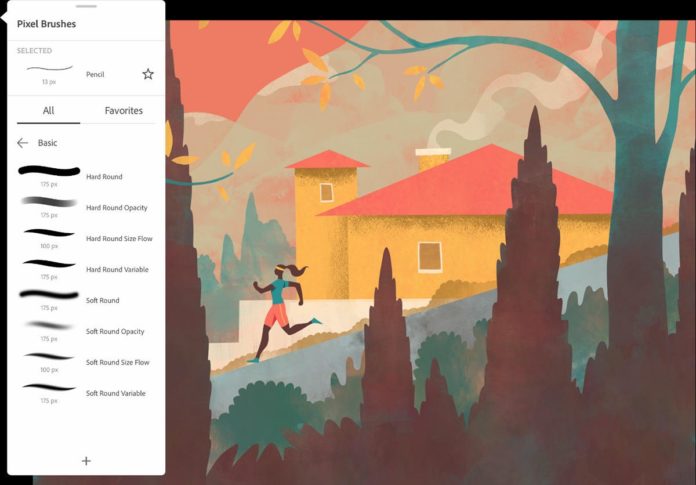The height and width of the screenshot is (485, 696).
Task: Select the Hard Round brush stroke preview
Action: [49, 171]
